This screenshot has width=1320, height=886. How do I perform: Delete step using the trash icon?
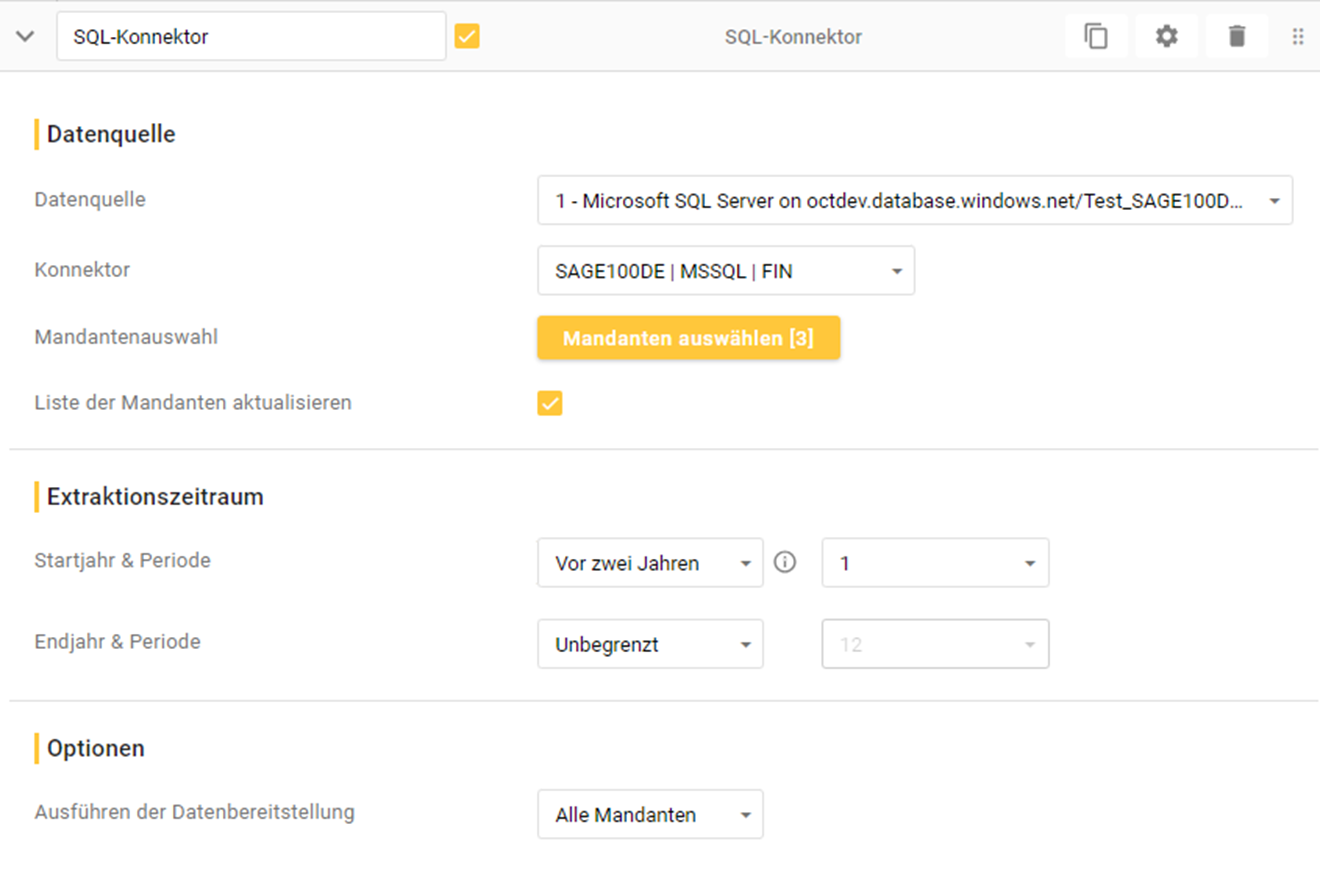[x=1237, y=37]
